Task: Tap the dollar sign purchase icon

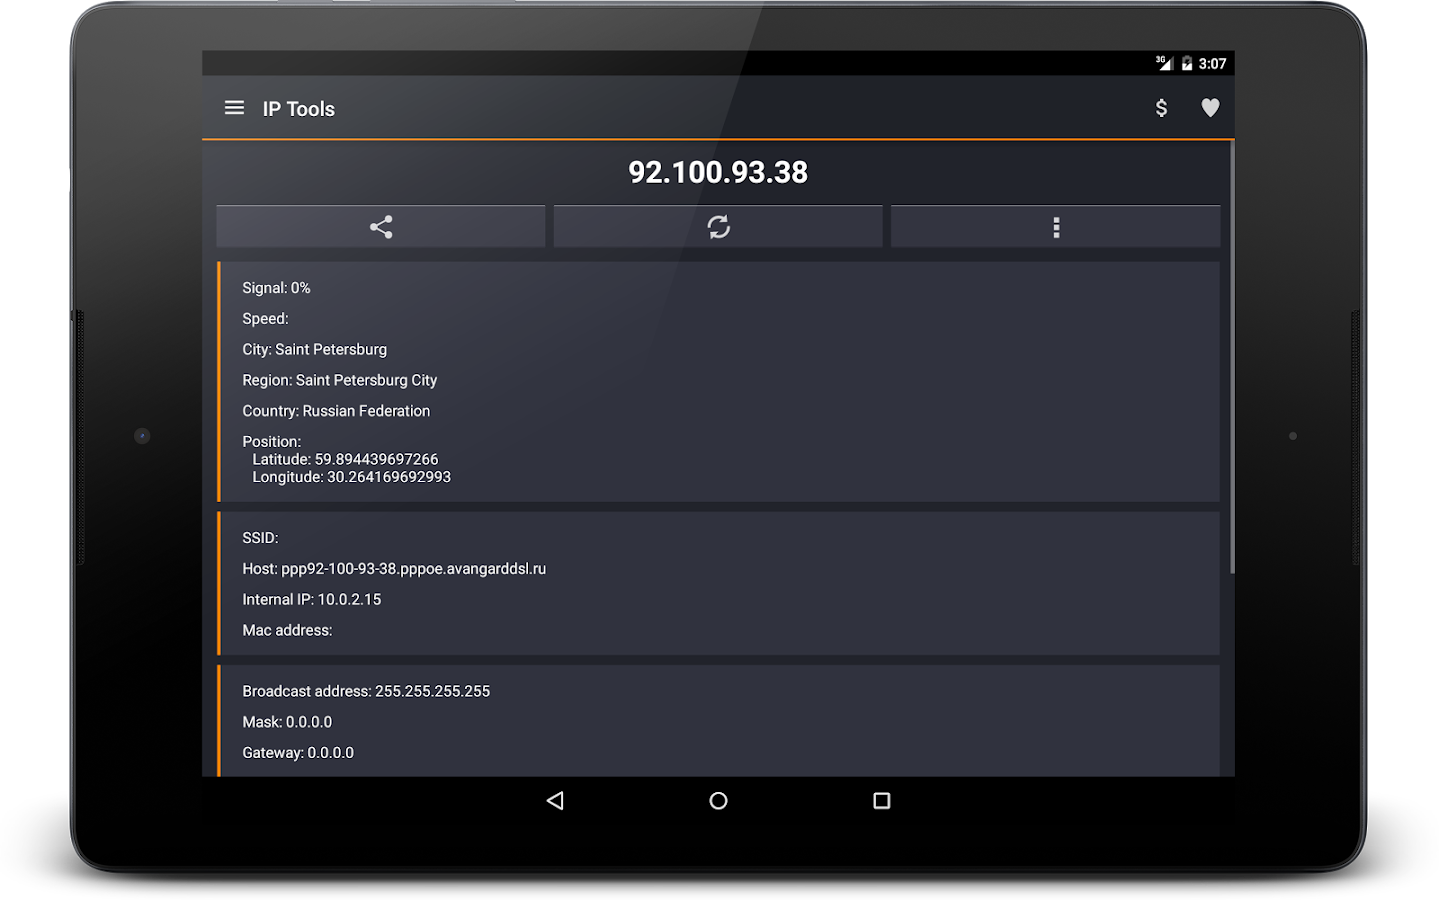Action: (1161, 108)
